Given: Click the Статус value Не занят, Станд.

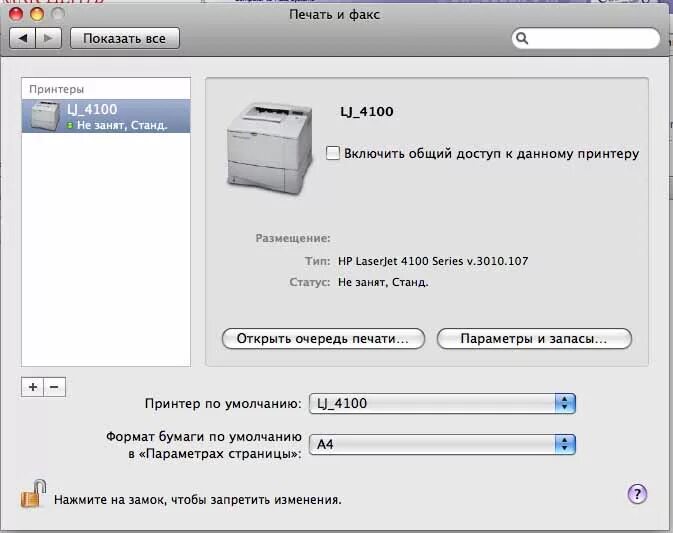Looking at the screenshot, I should [x=383, y=282].
